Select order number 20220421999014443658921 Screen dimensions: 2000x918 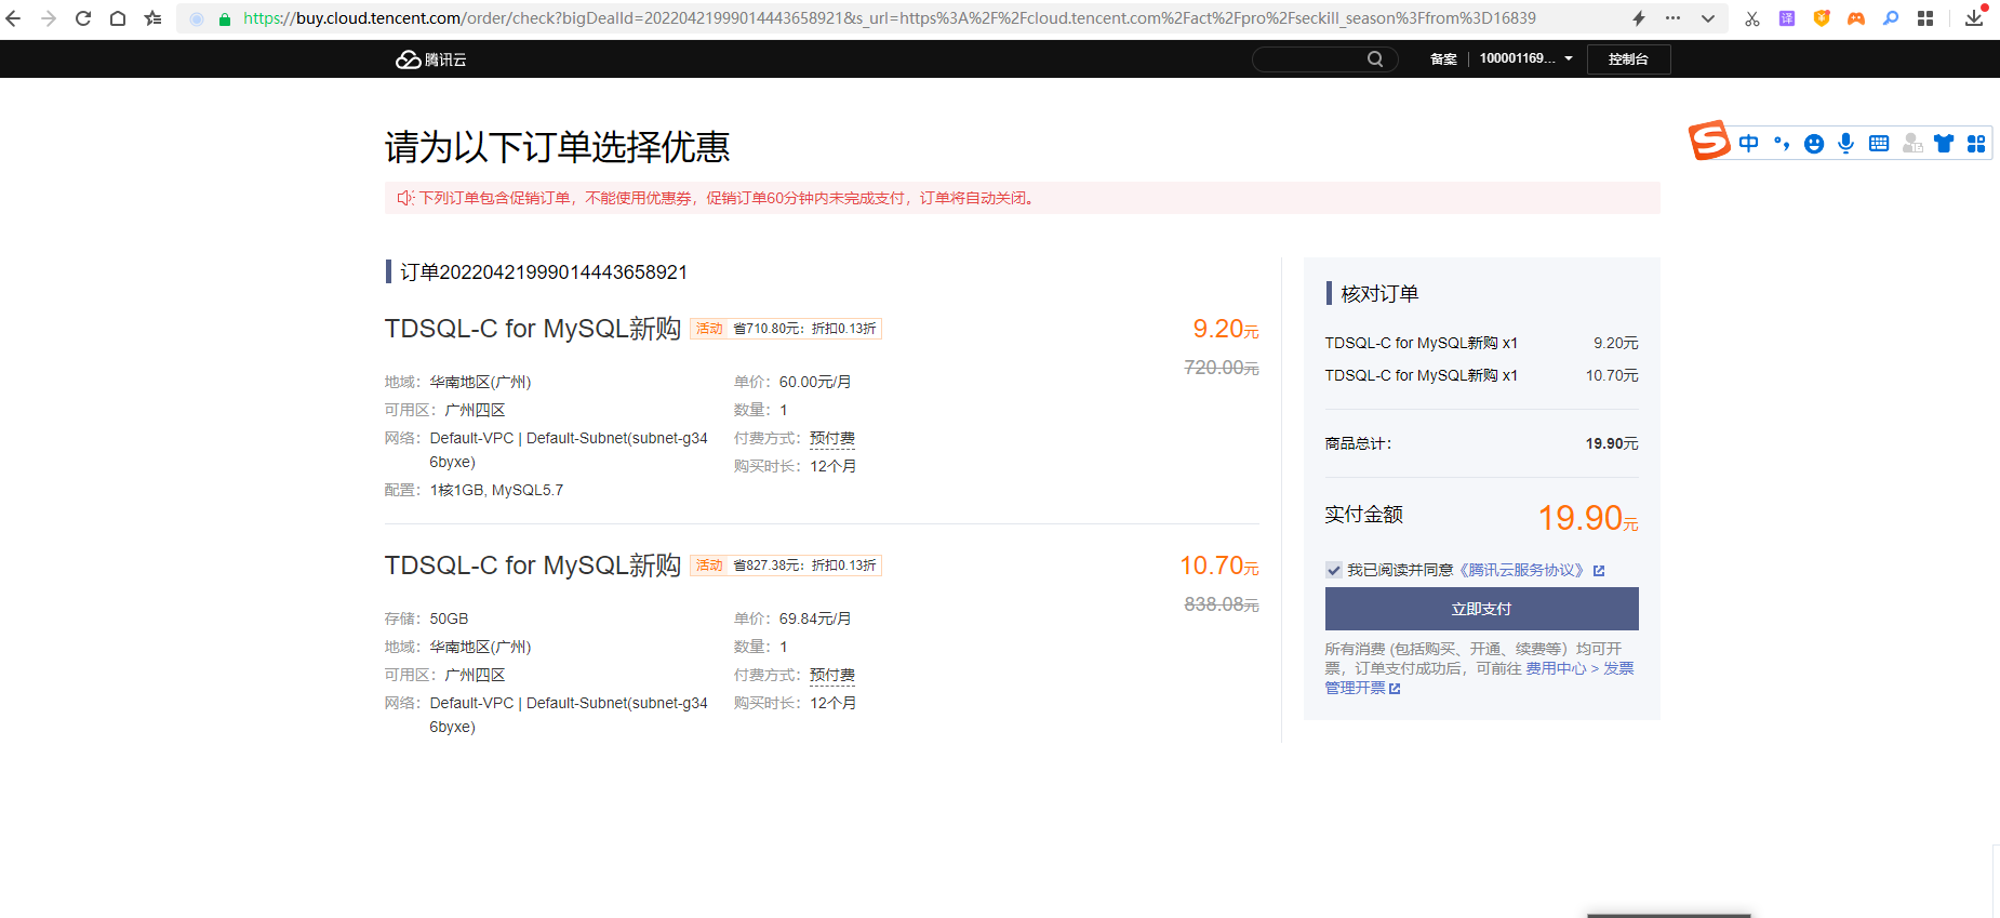pos(563,272)
